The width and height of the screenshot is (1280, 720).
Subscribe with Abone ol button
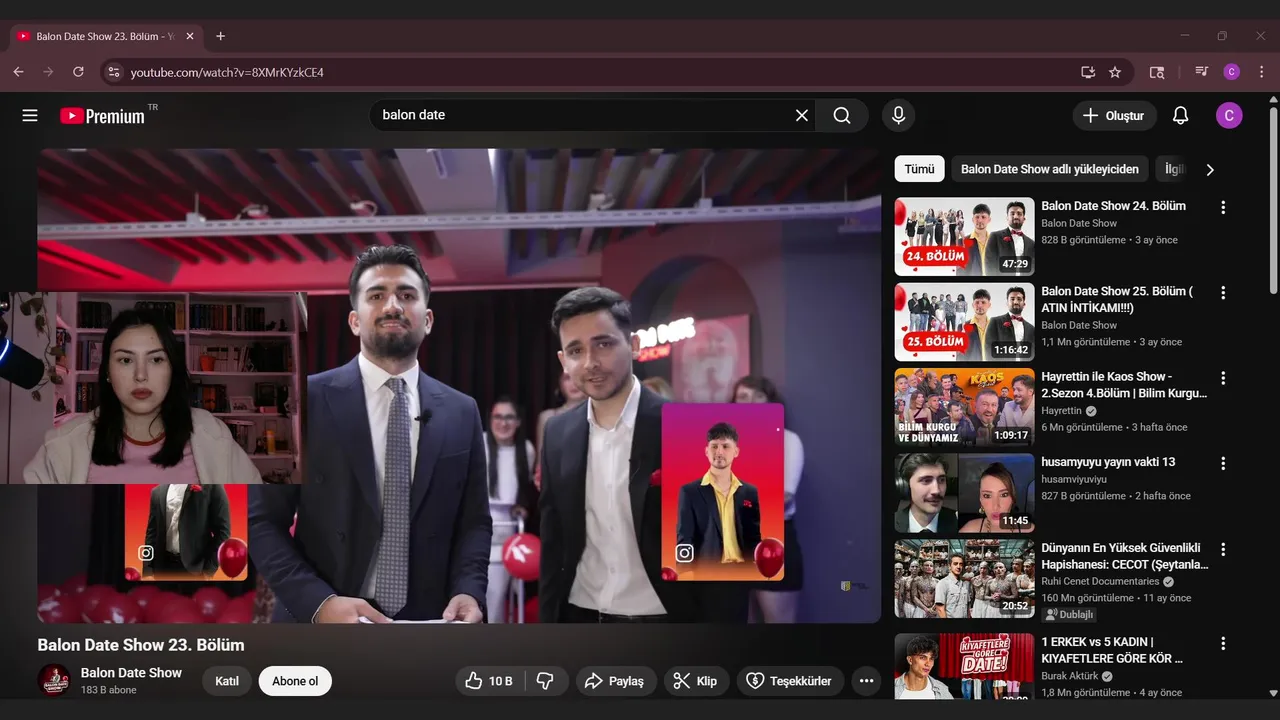(295, 681)
